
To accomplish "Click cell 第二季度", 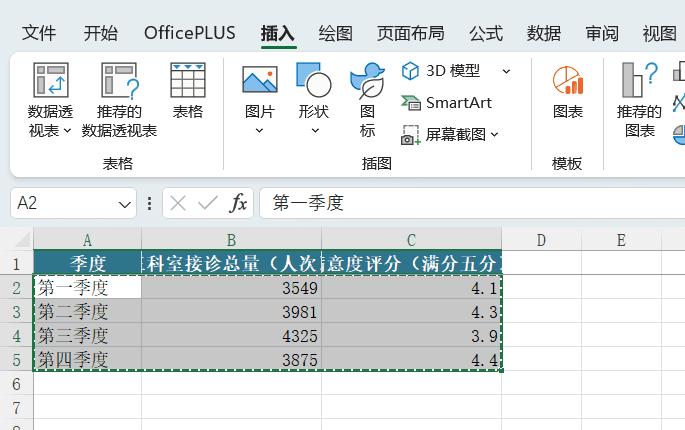I will 87,311.
